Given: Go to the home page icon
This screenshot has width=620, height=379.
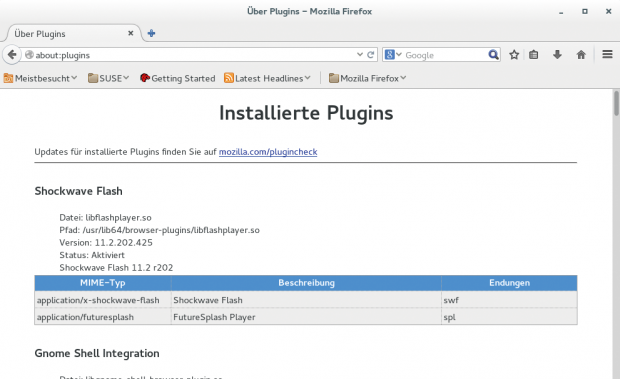Looking at the screenshot, I should [581, 55].
